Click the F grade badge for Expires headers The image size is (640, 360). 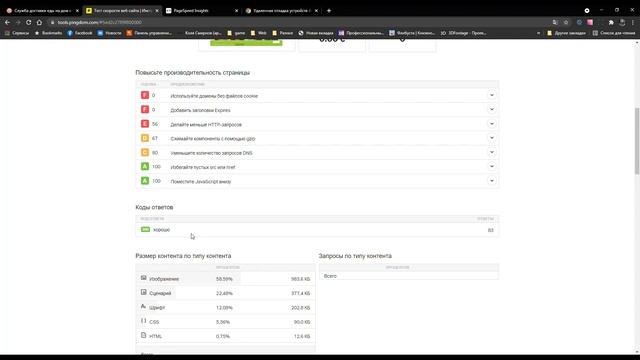click(x=145, y=109)
